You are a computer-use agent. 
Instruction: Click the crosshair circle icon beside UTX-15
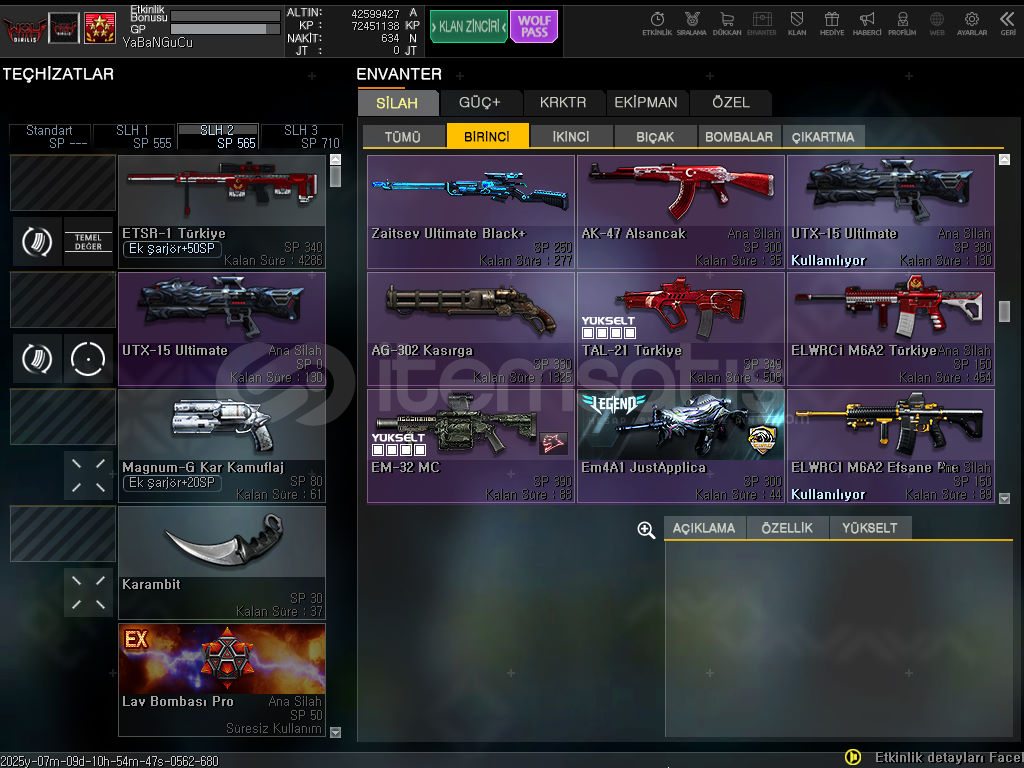[x=88, y=359]
